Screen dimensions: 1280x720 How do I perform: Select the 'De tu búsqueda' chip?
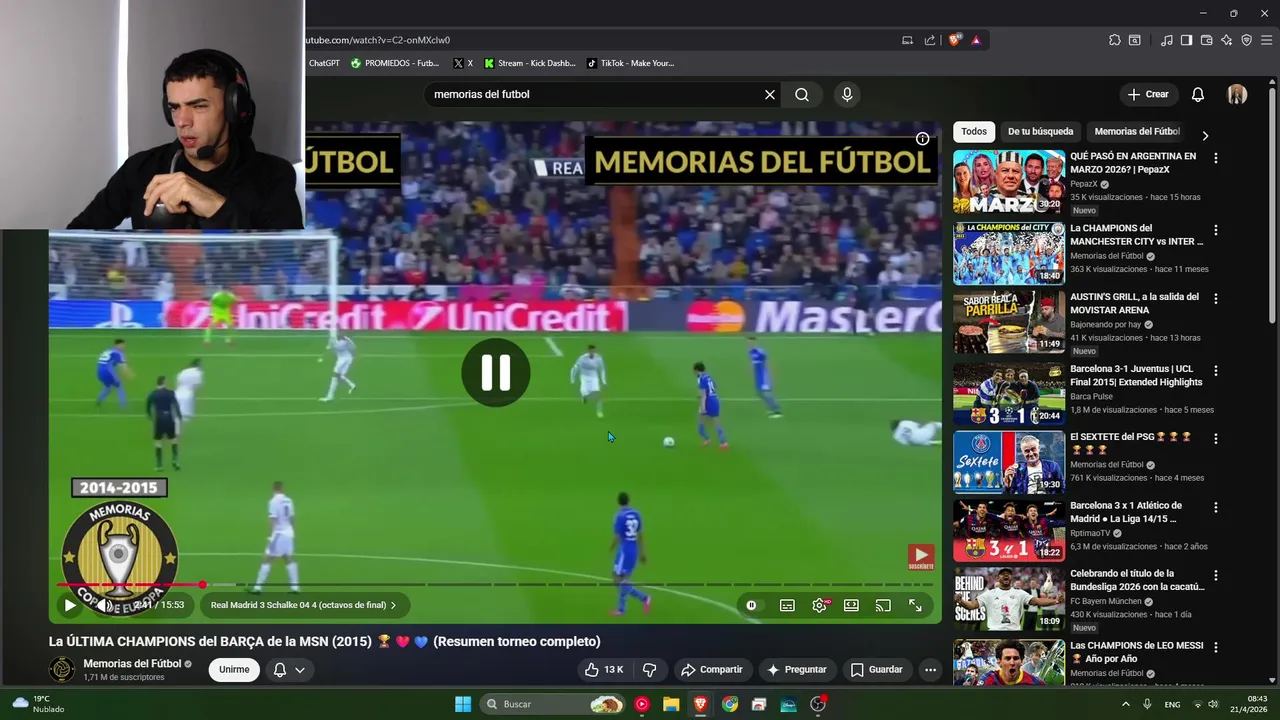click(1040, 131)
